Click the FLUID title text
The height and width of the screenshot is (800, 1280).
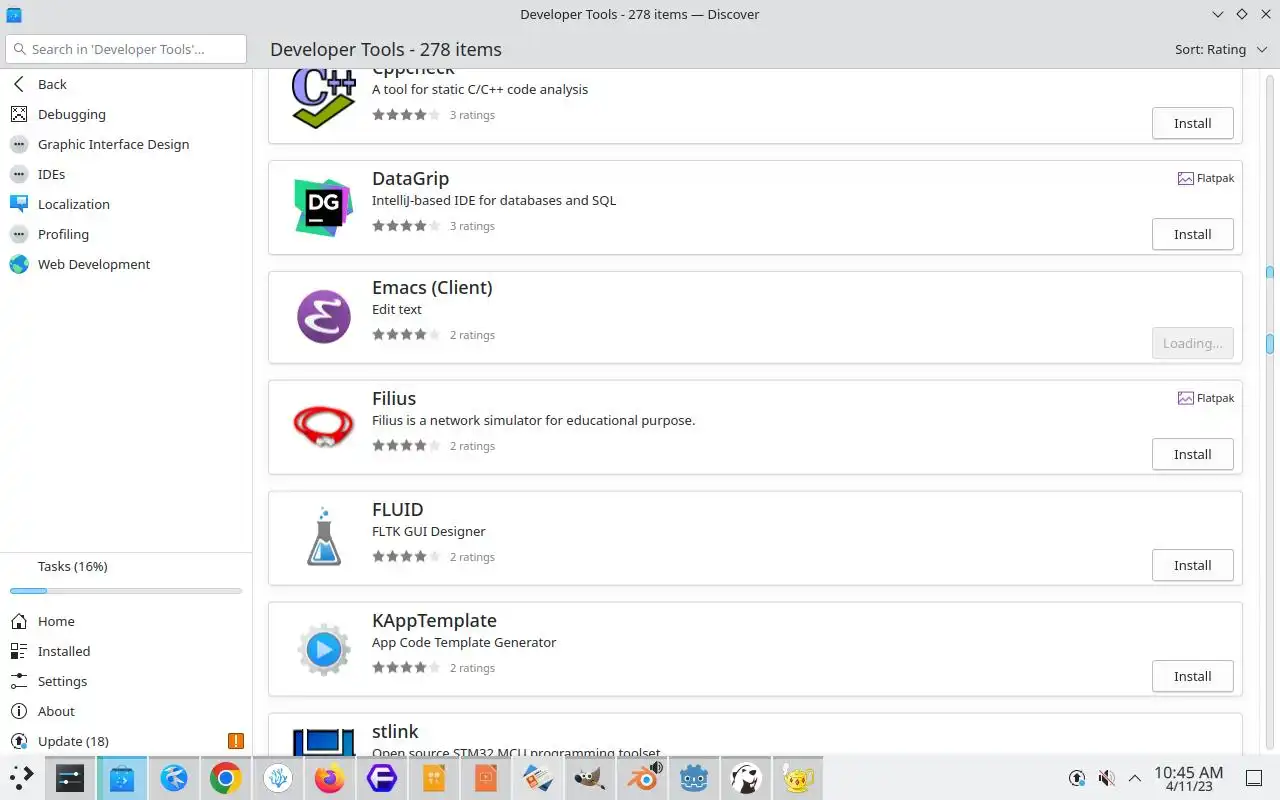[398, 509]
